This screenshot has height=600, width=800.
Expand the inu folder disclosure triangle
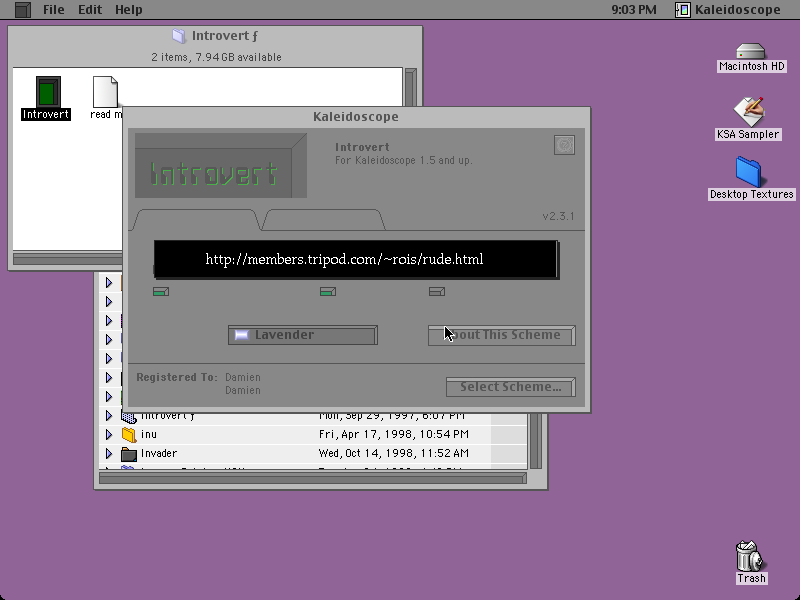tap(109, 434)
